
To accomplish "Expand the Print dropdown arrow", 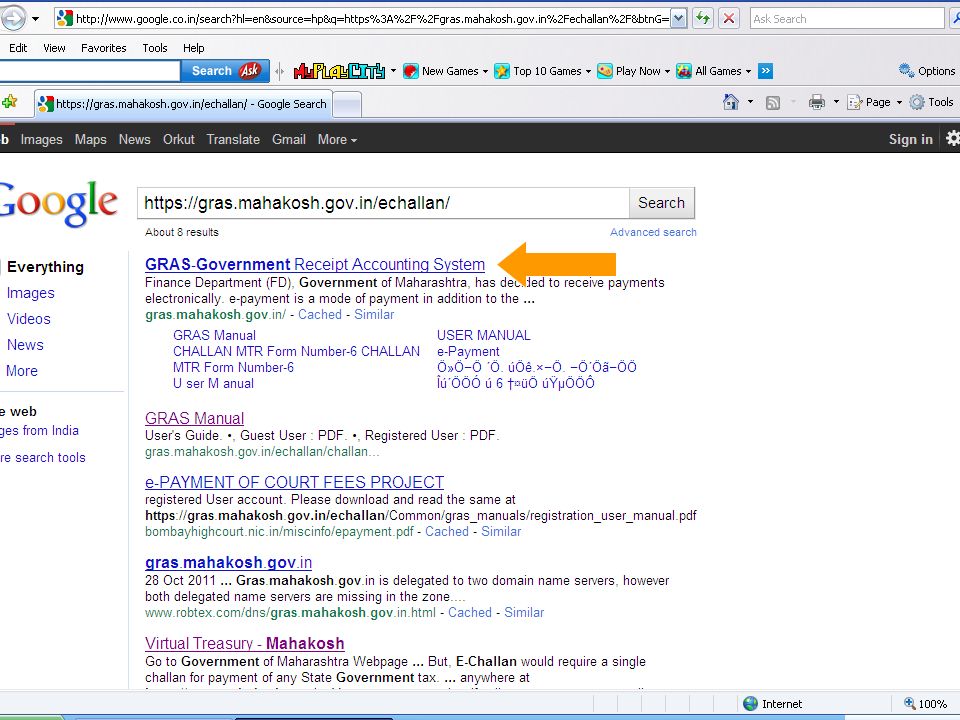I will tap(836, 102).
